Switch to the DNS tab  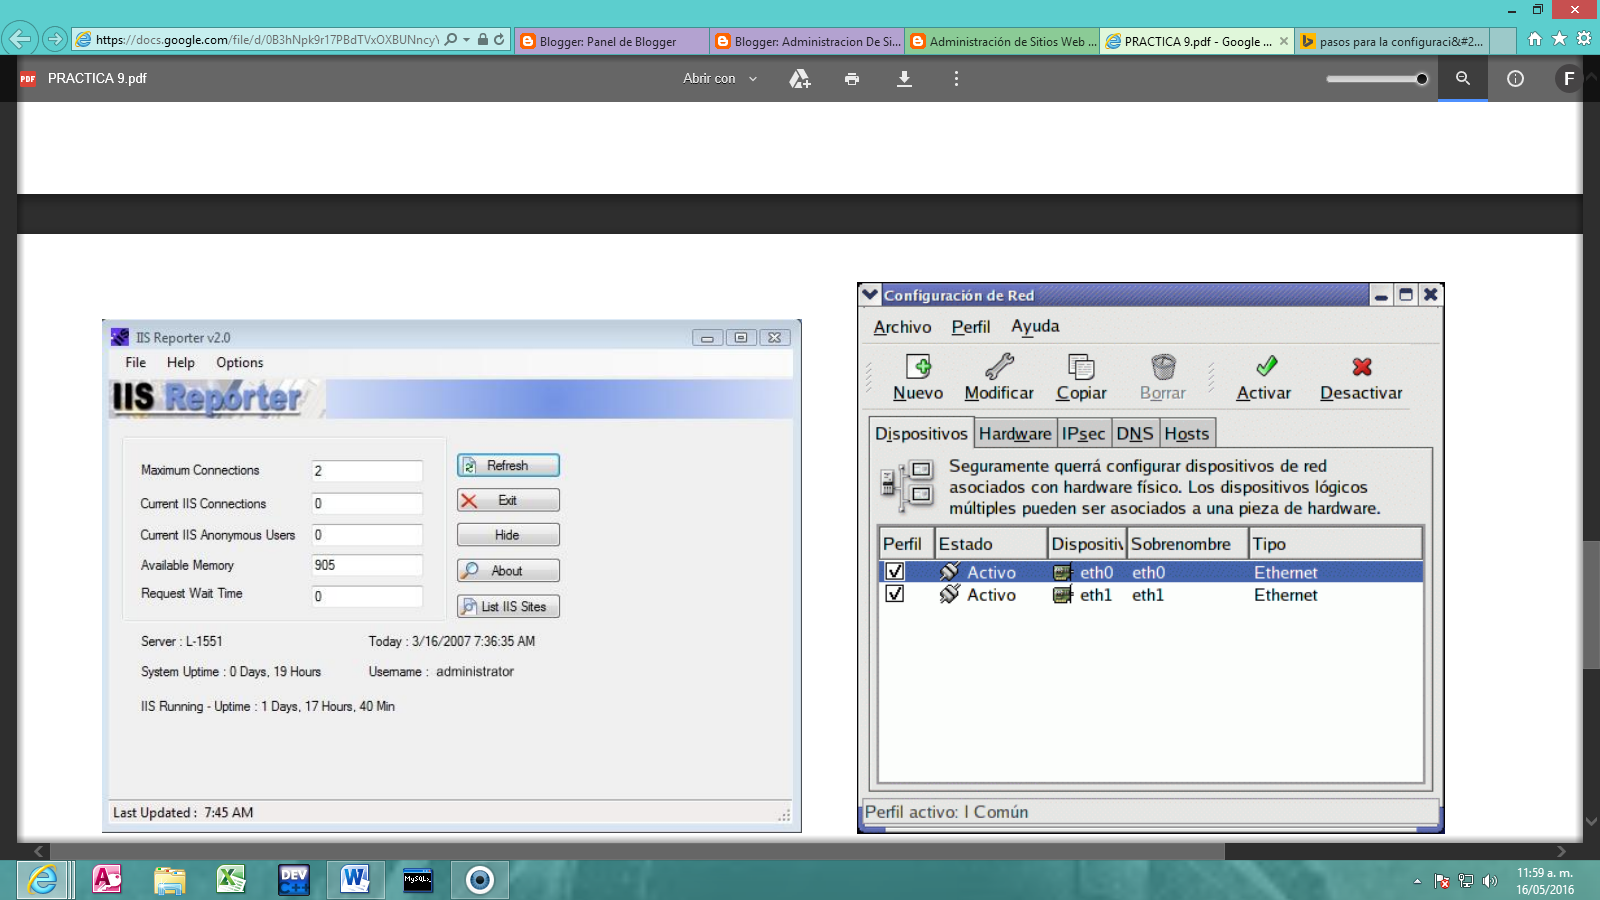point(1135,433)
